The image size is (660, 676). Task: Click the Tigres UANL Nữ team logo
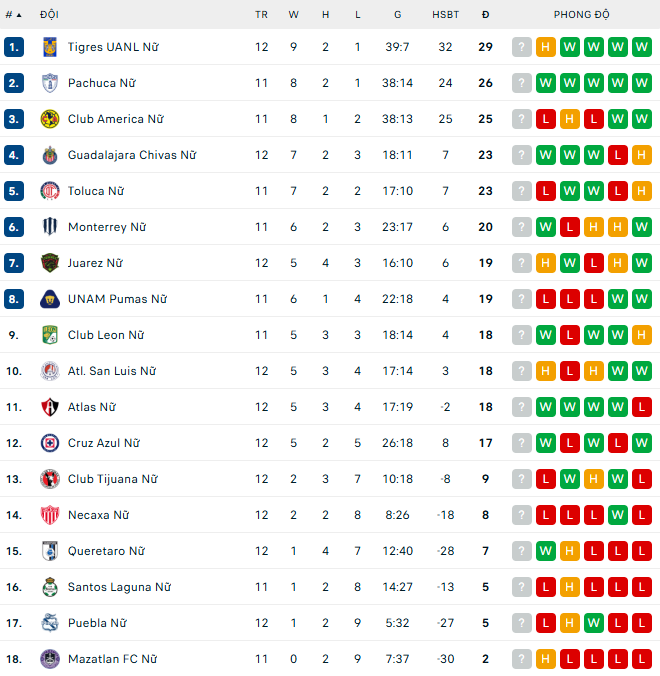tap(49, 47)
